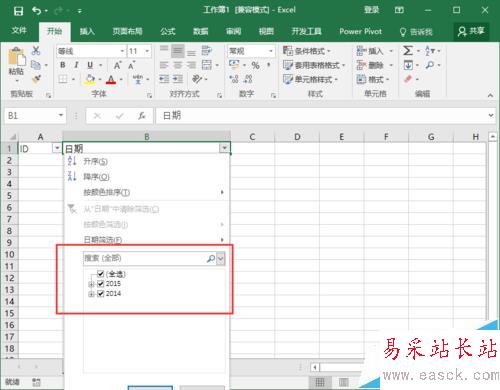500x390 pixels.
Task: Increase indent in alignment group
Action: (178, 79)
